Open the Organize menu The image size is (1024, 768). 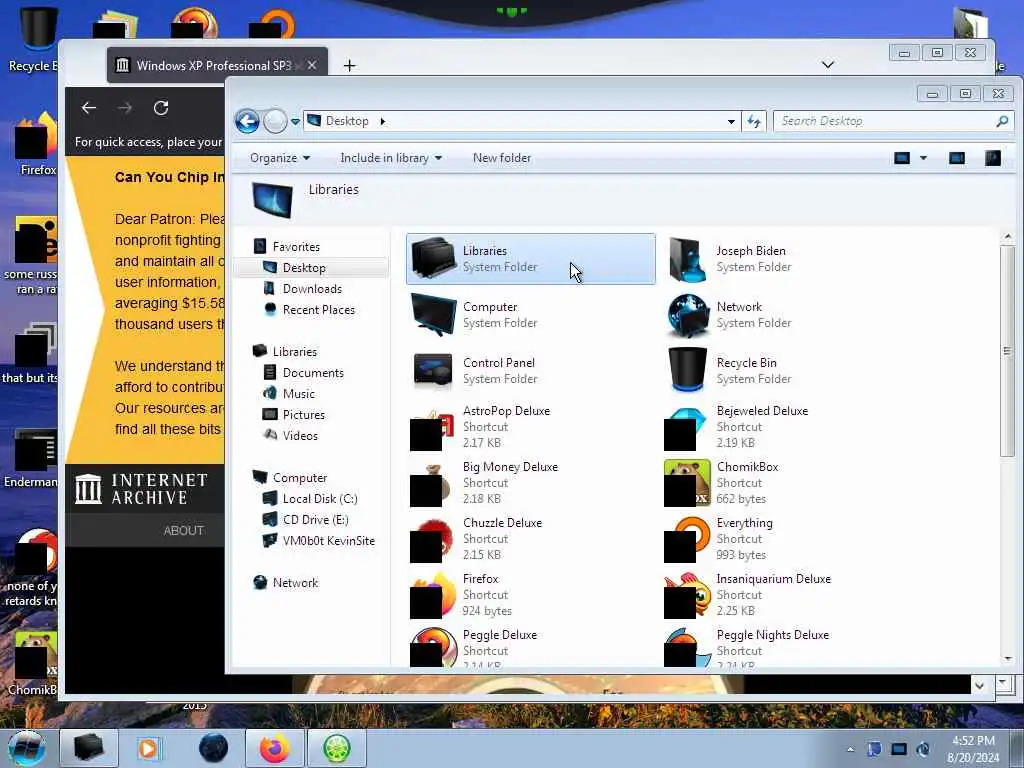click(280, 158)
